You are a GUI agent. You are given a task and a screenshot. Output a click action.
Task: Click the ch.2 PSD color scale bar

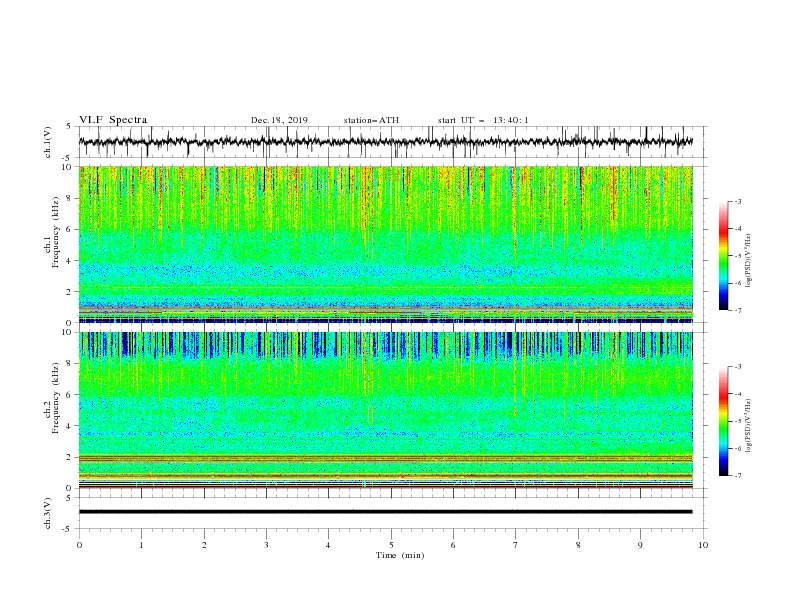723,421
